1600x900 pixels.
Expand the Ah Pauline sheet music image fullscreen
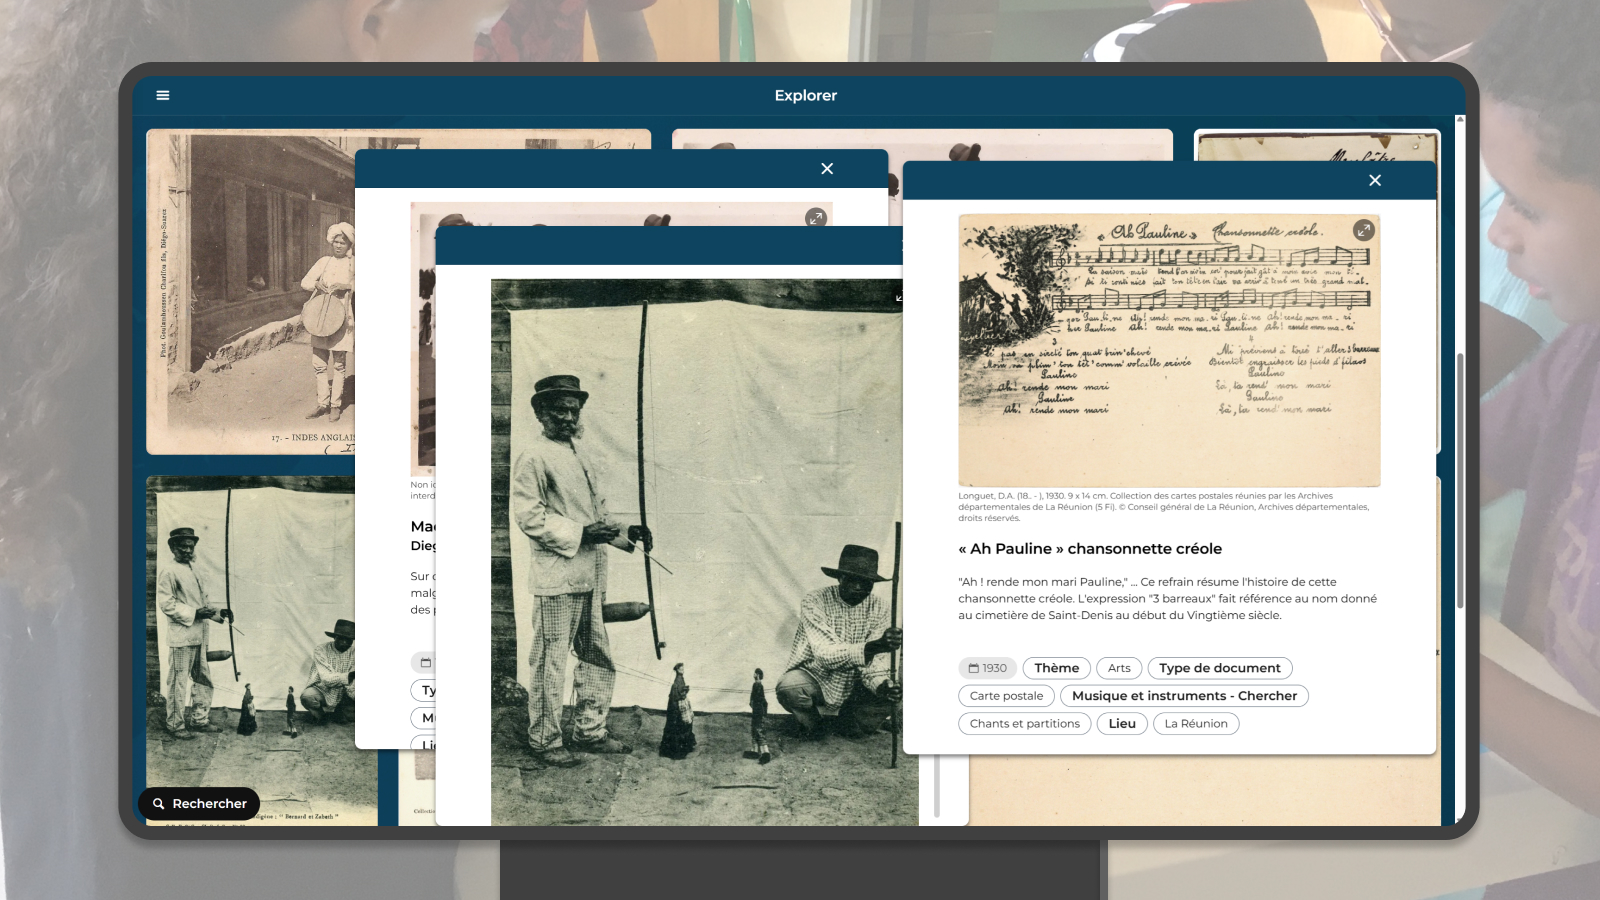1363,231
